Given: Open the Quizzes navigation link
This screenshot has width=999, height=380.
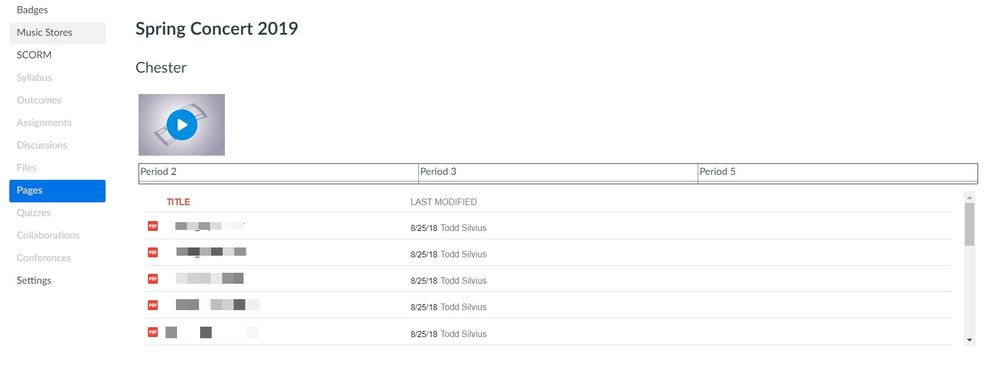Looking at the screenshot, I should (34, 213).
